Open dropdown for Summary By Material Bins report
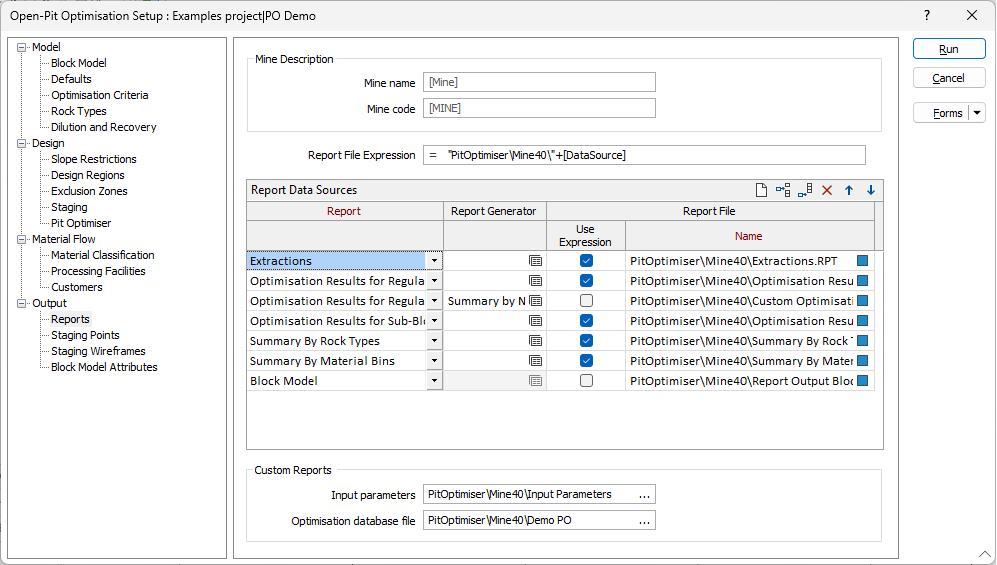Screen dimensions: 997x565 (434, 361)
